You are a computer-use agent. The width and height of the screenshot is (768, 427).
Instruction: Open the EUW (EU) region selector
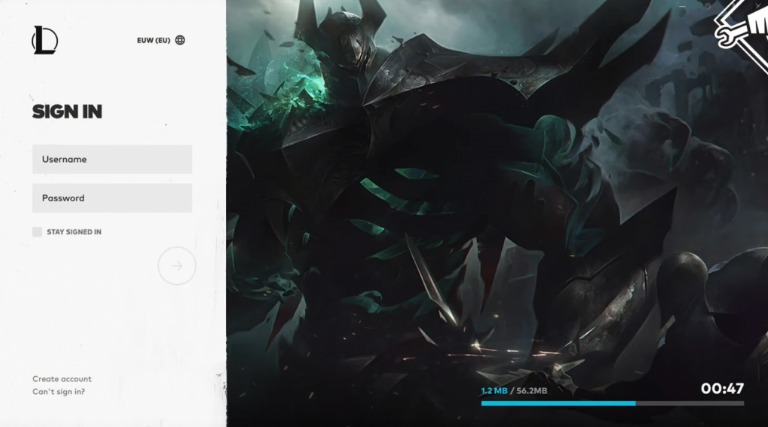tap(154, 40)
